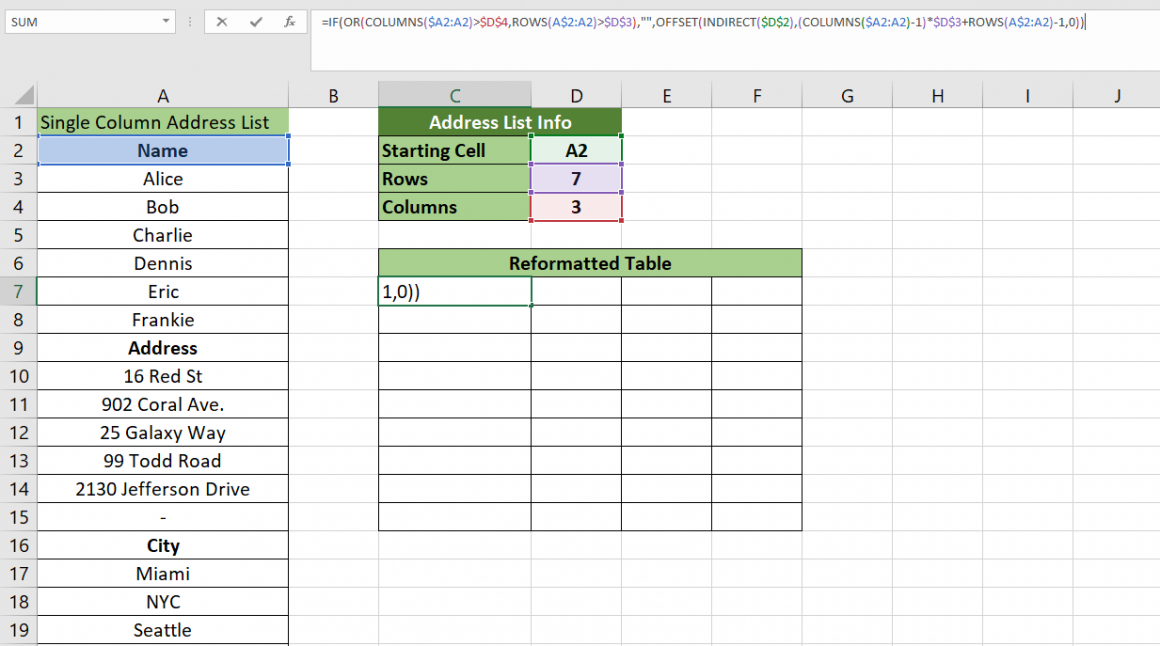Click the Reformatted Table header cell
This screenshot has height=646, width=1160.
[x=589, y=263]
